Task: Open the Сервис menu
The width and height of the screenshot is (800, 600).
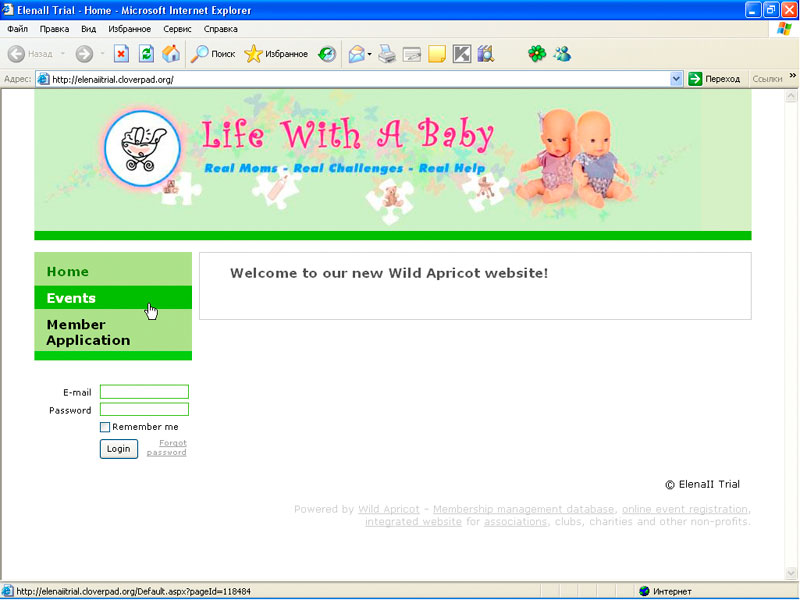Action: click(177, 29)
